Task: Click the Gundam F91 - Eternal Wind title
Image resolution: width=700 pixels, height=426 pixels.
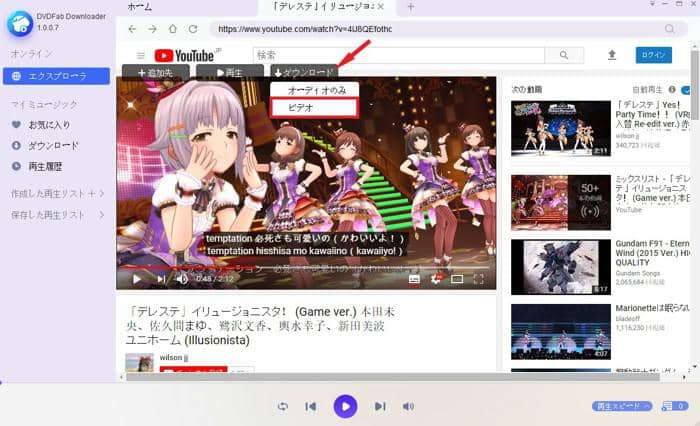Action: pos(652,253)
